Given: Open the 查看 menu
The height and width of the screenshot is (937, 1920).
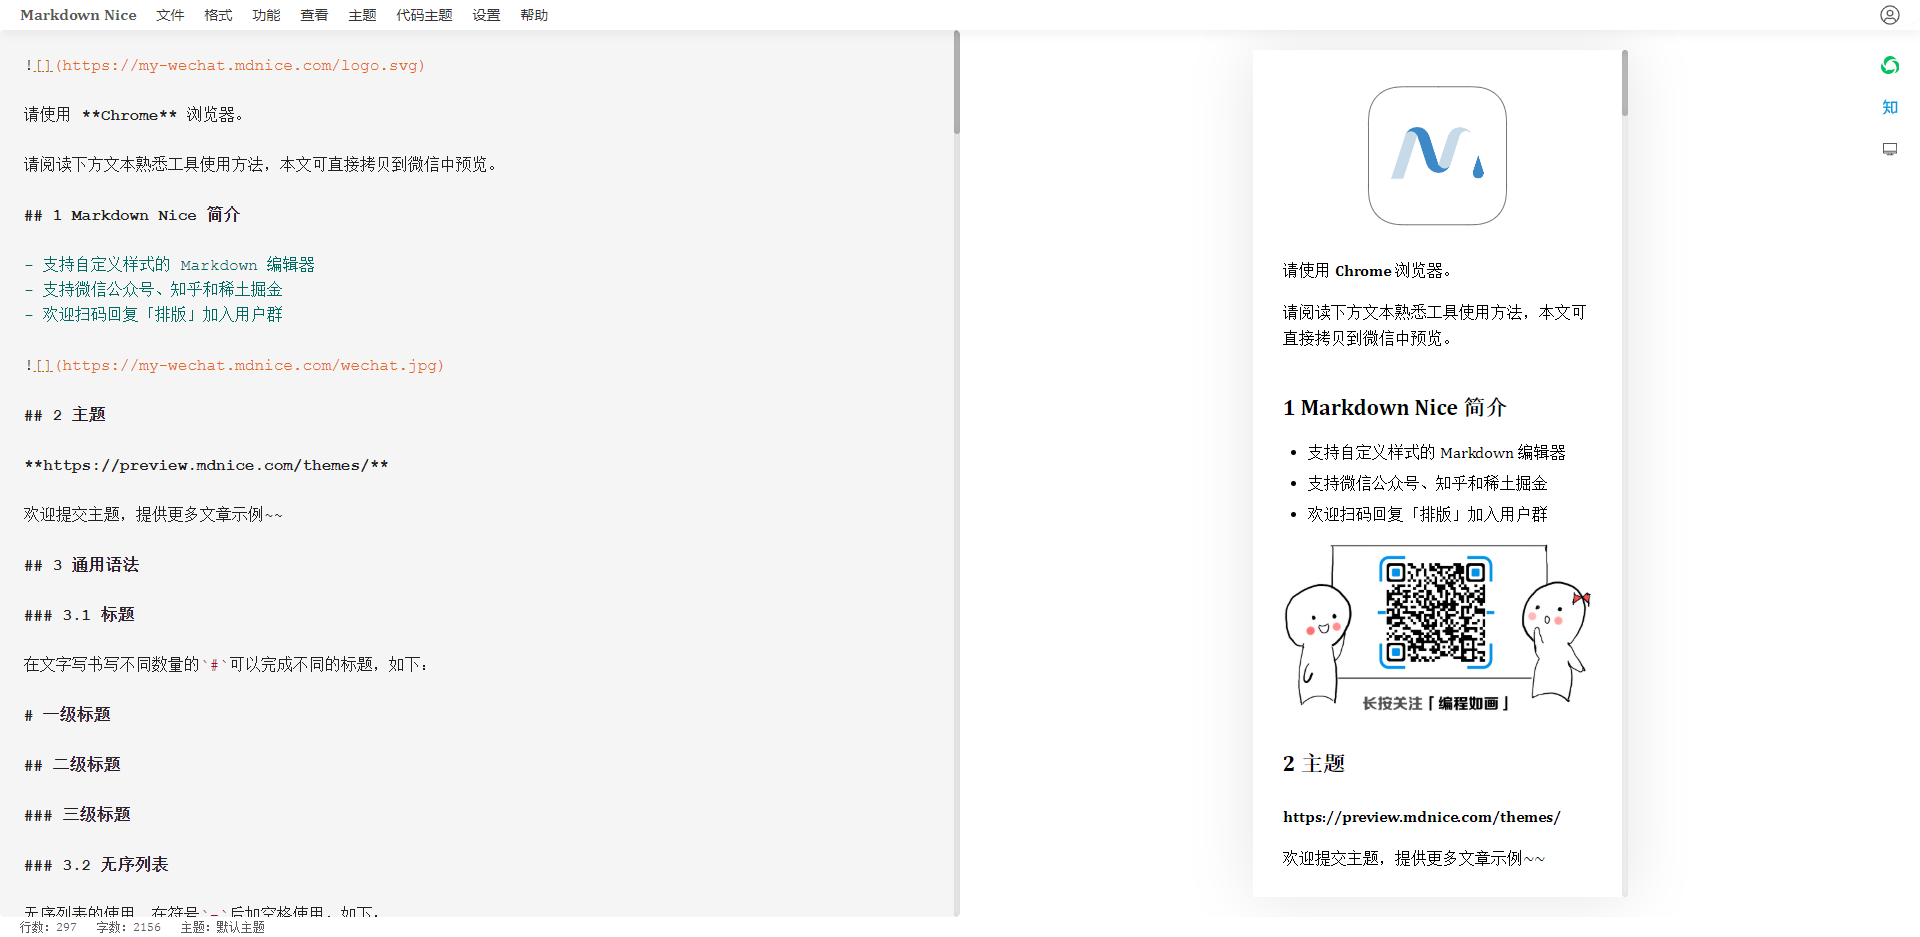Looking at the screenshot, I should 314,15.
